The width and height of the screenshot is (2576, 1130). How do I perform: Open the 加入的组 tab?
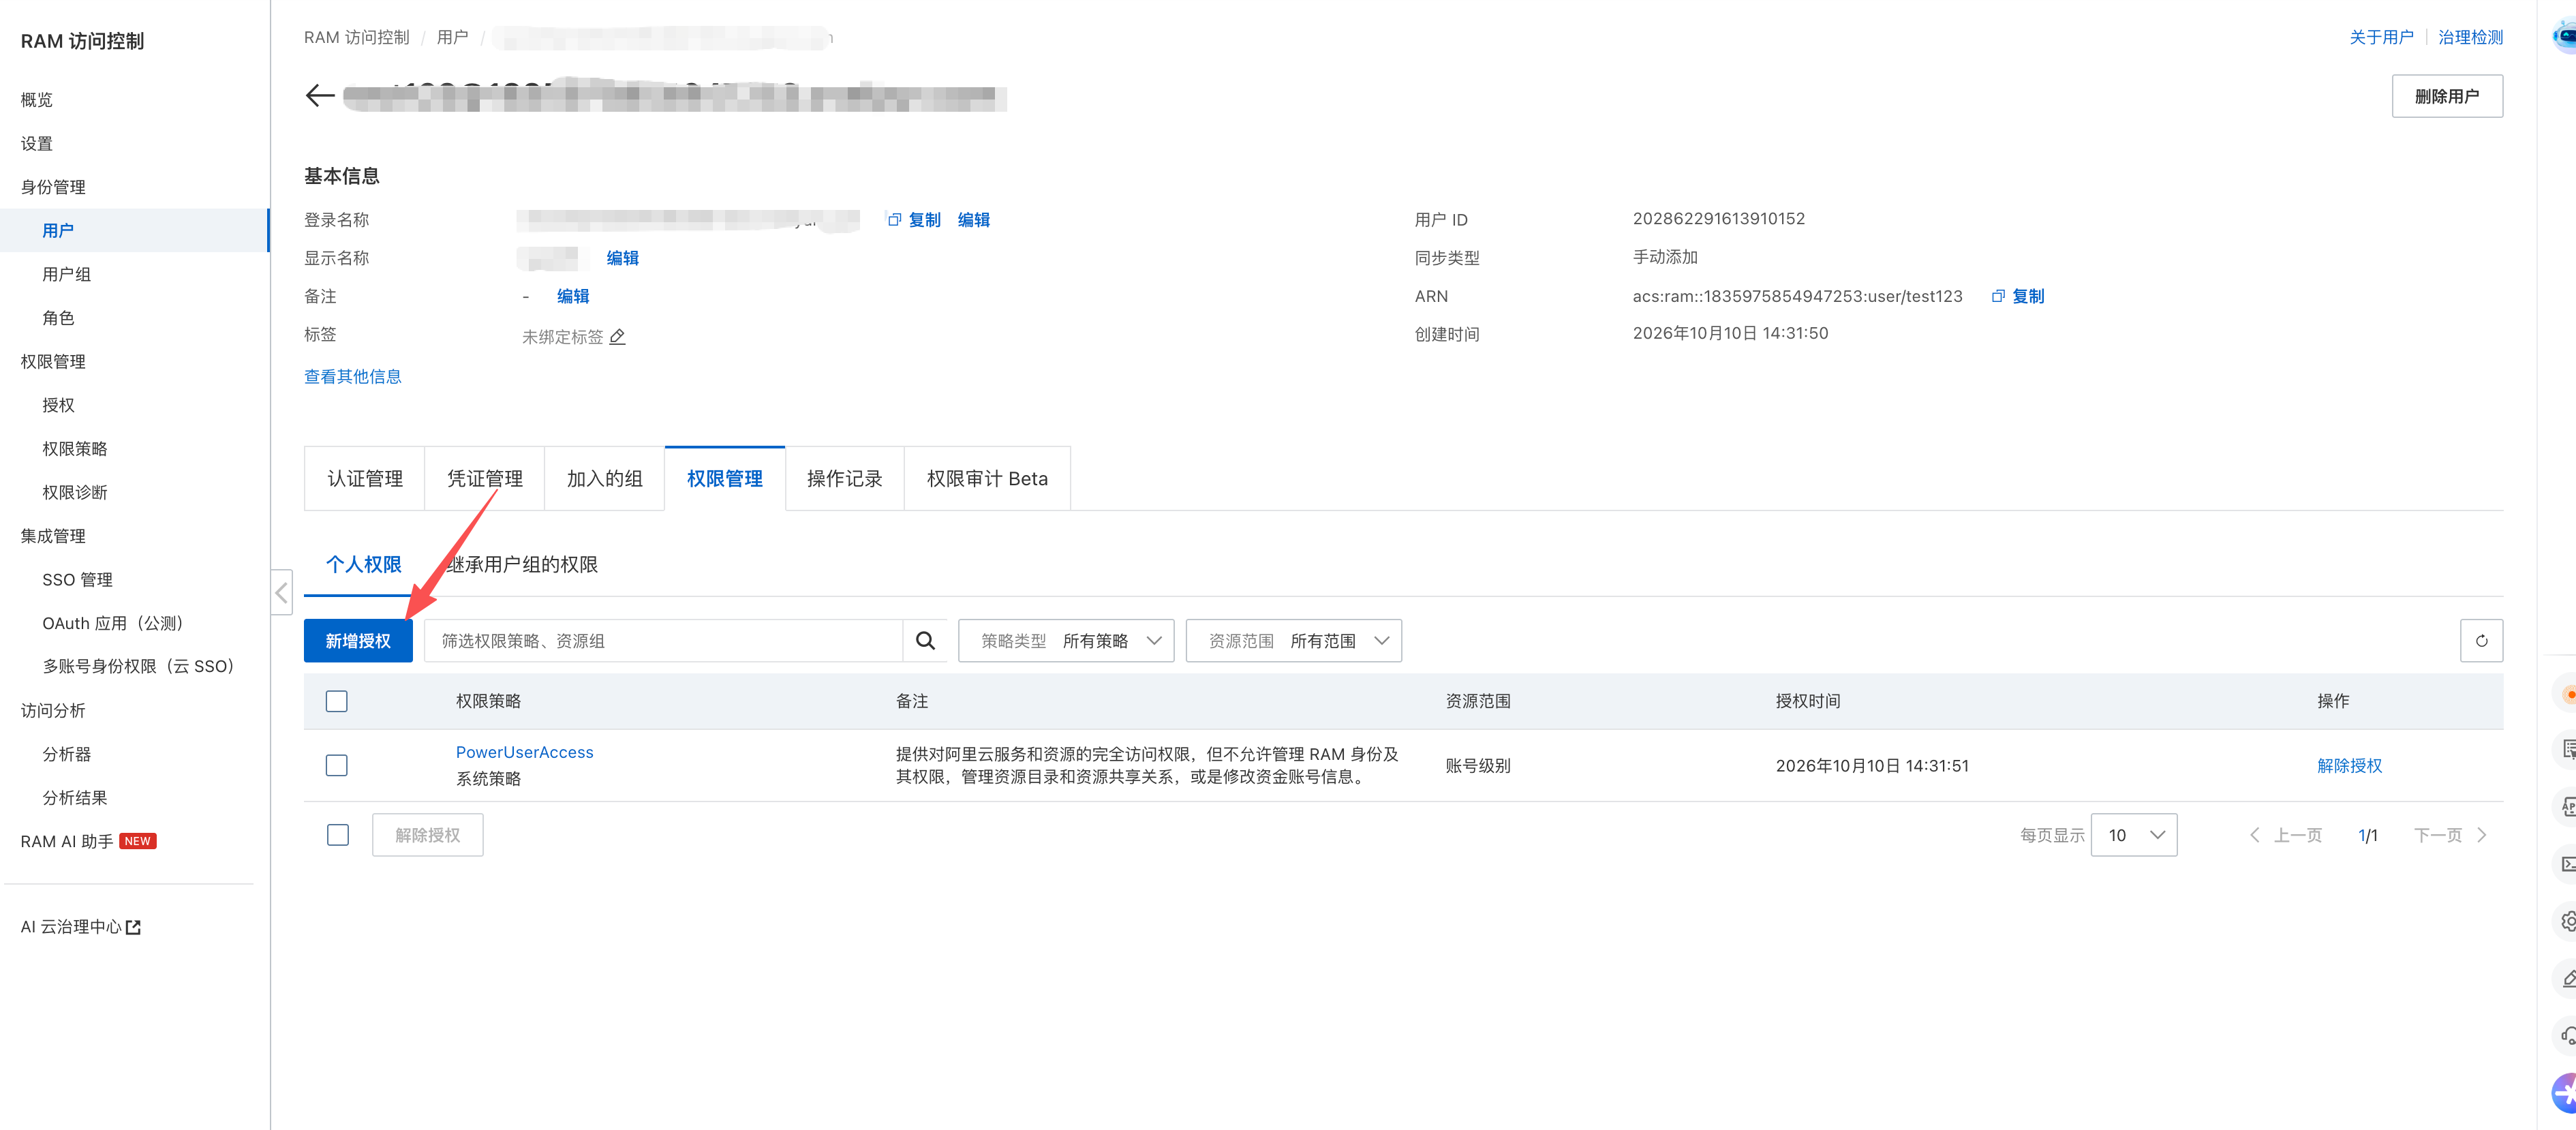click(605, 479)
